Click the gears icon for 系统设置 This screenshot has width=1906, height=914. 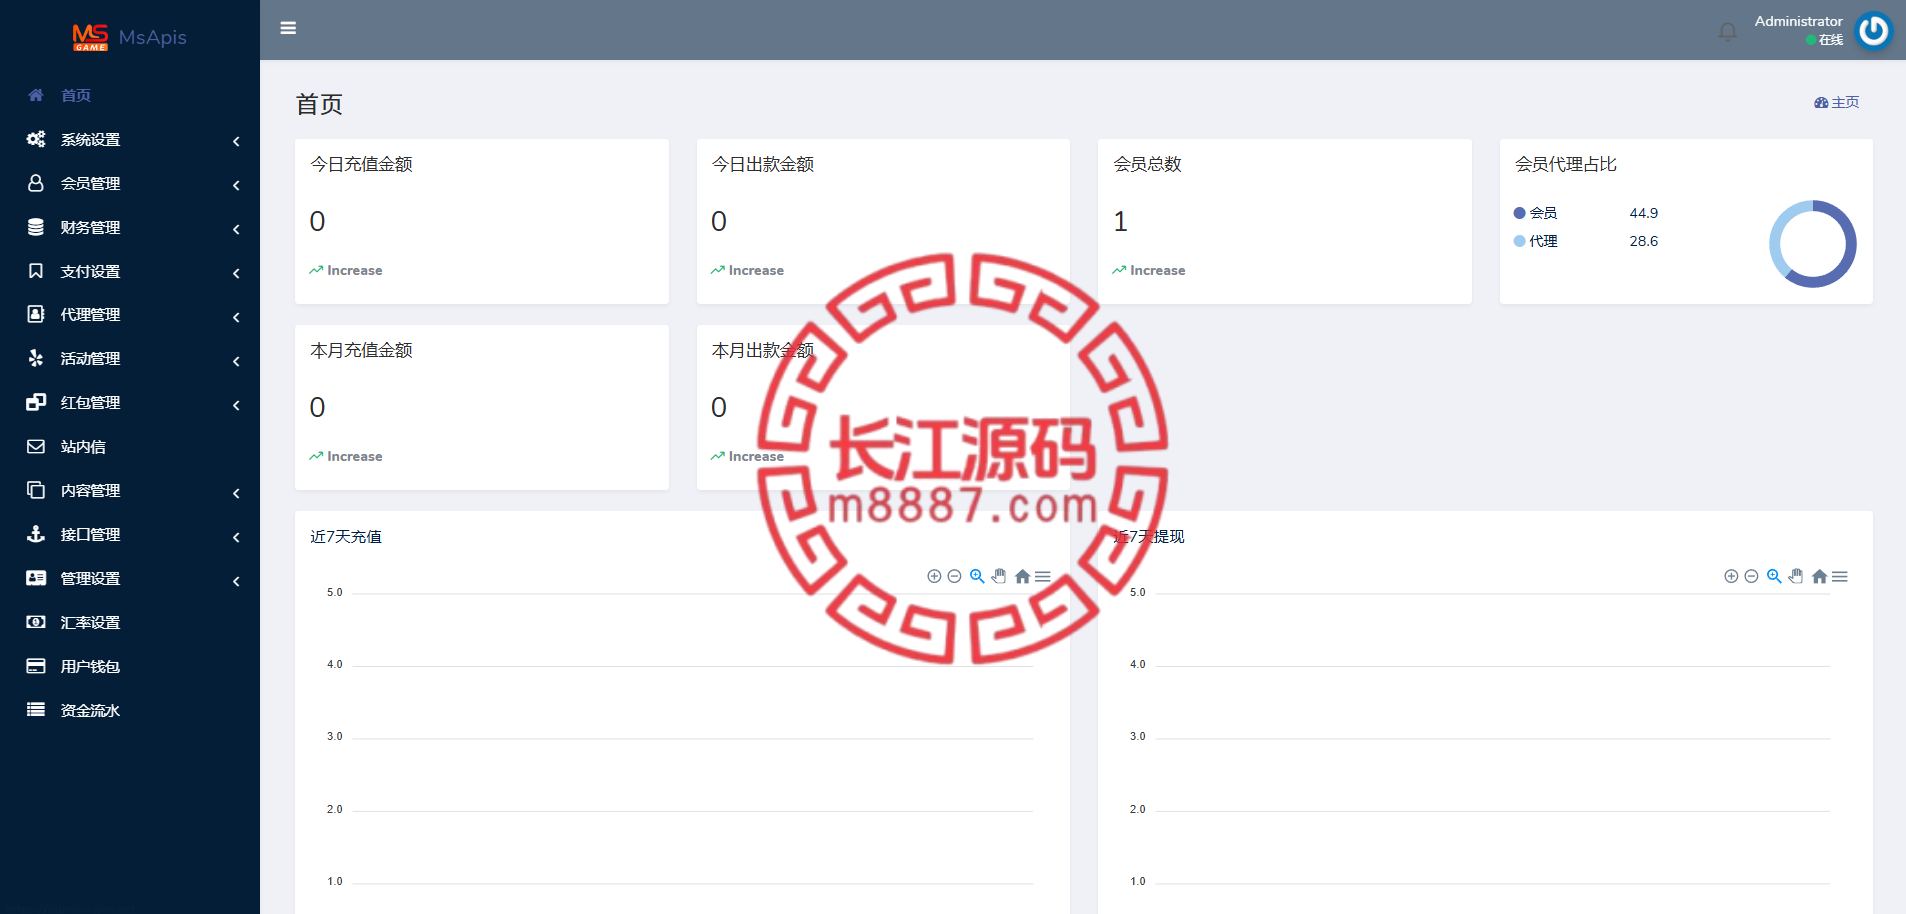pyautogui.click(x=36, y=139)
